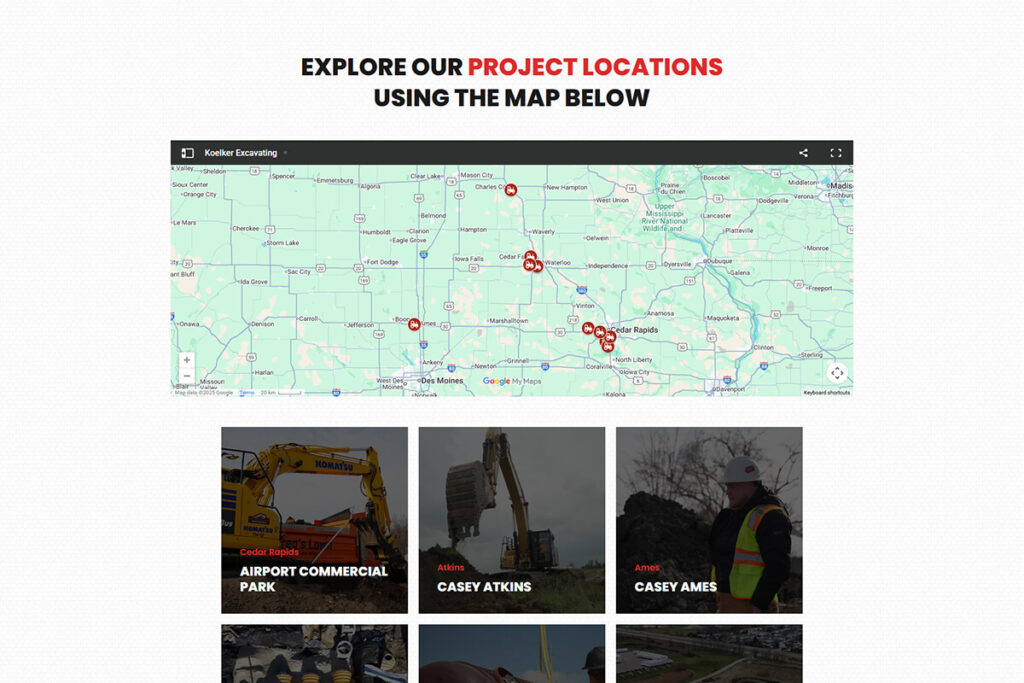
Task: Share the Koelker Excavating map
Action: click(803, 153)
